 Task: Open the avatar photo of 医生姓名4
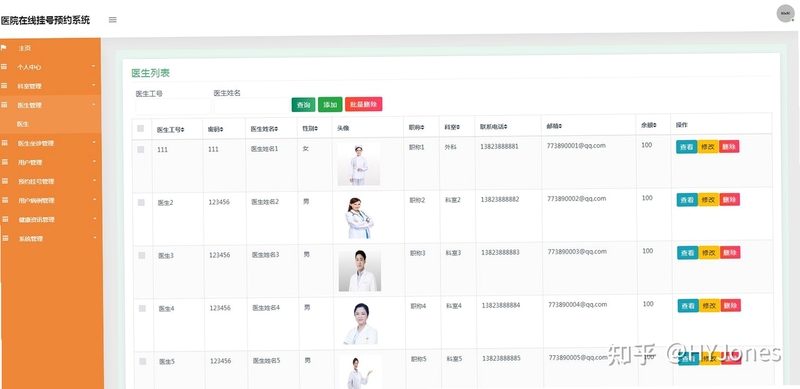(x=361, y=324)
